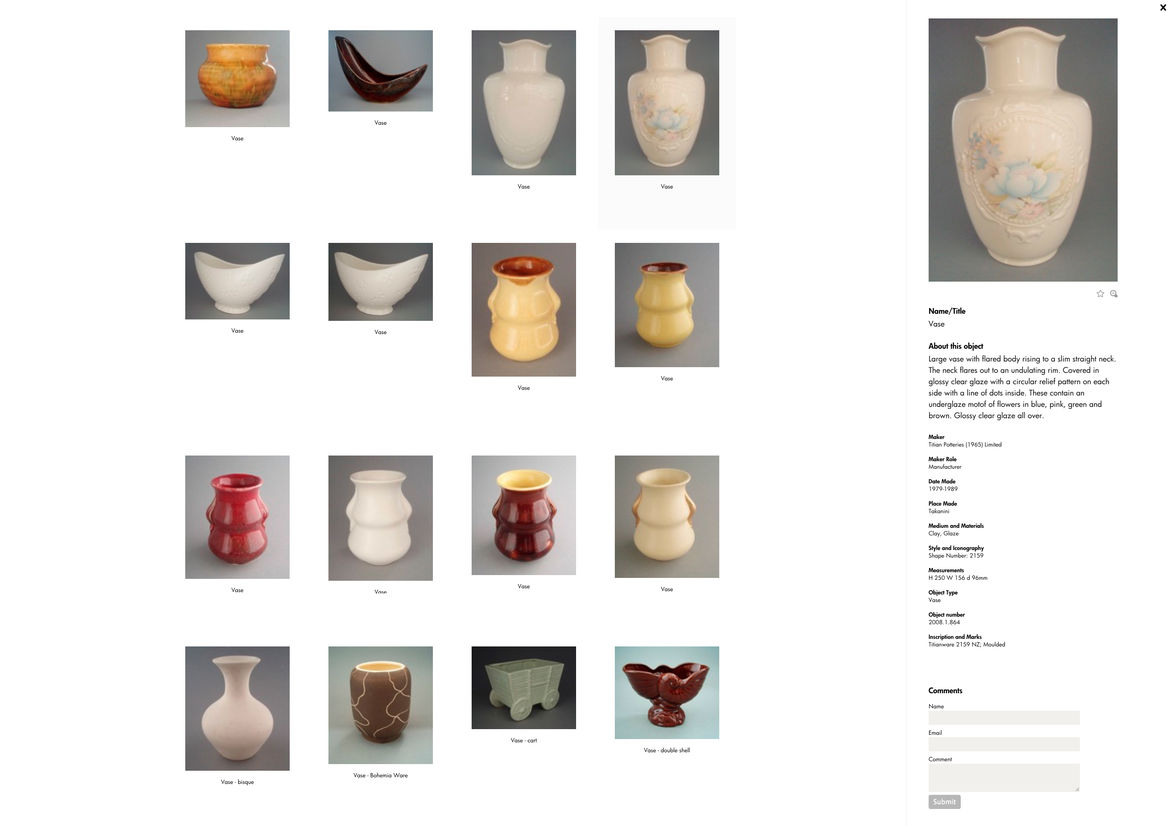Image resolution: width=1172 pixels, height=826 pixels.
Task: Mark this vase as a favourite with the star icon
Action: (1099, 294)
